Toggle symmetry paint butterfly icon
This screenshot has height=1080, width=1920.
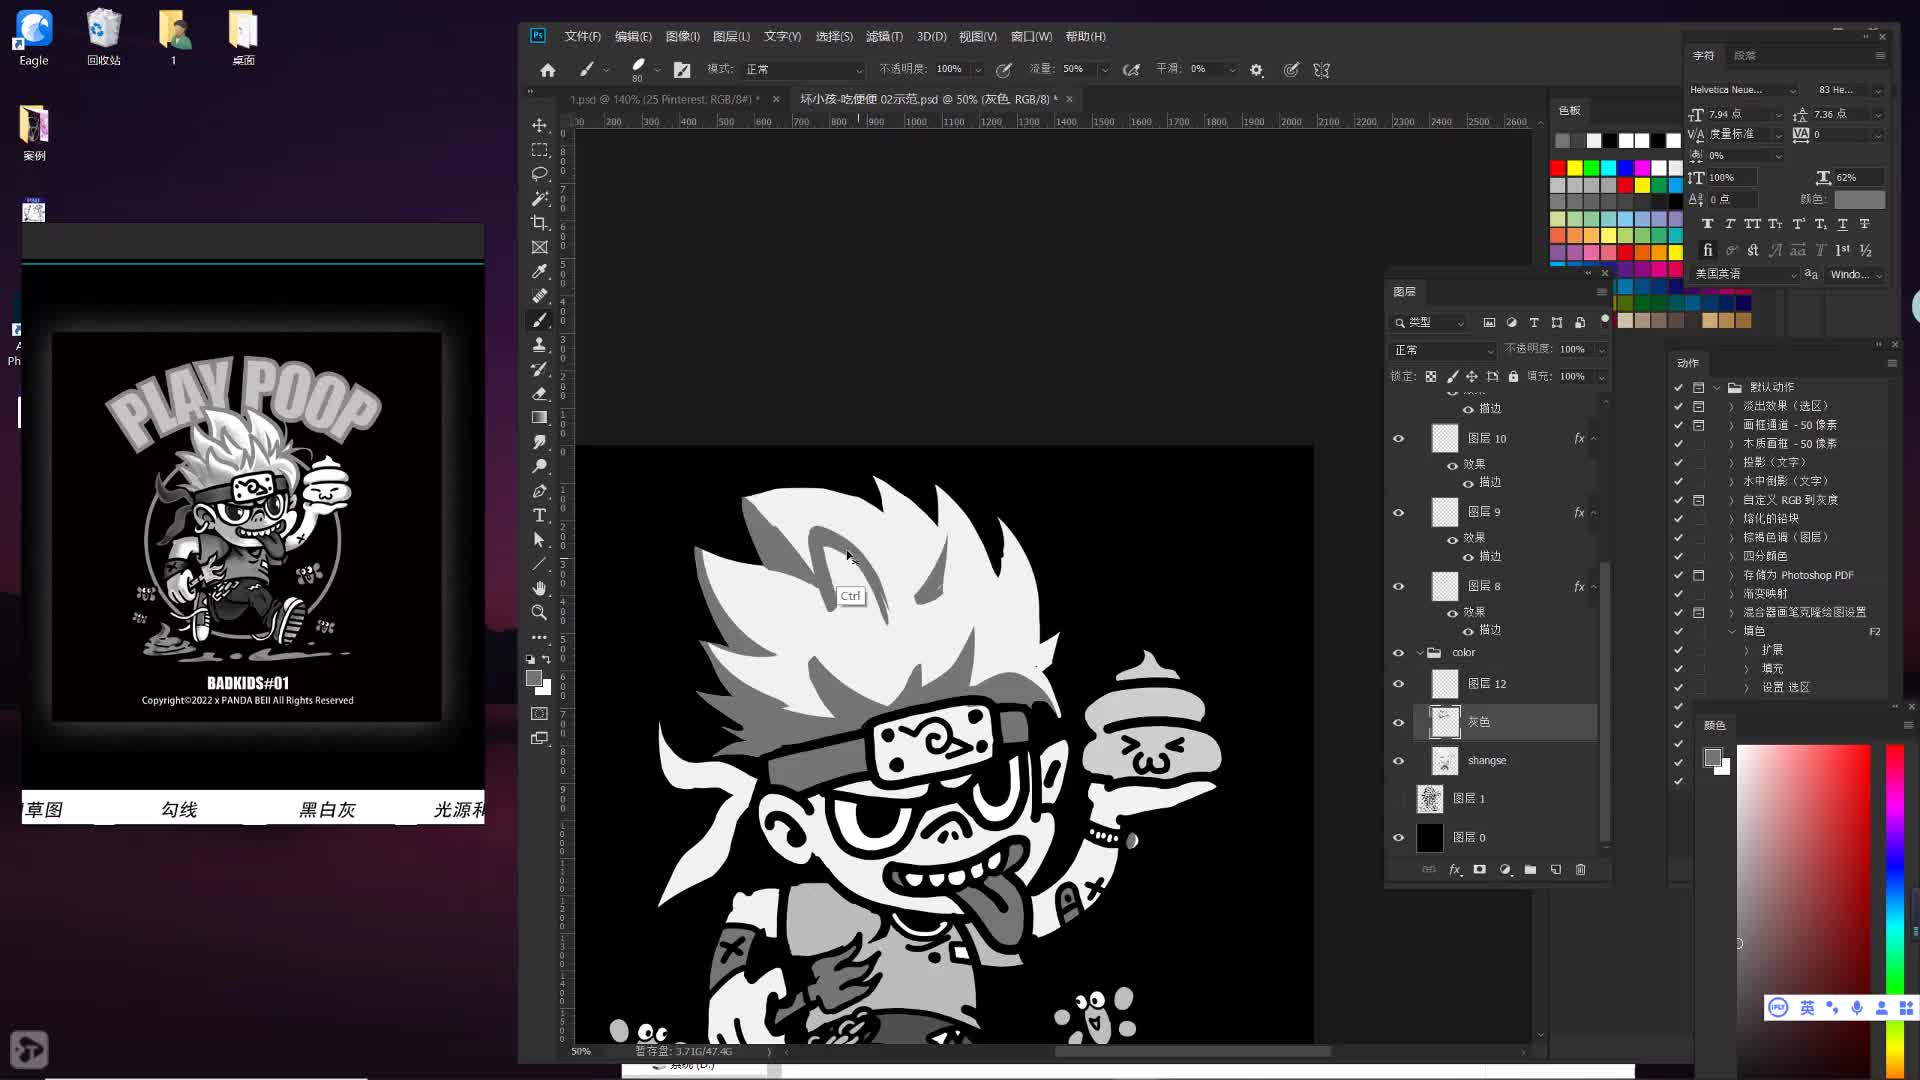click(1321, 70)
